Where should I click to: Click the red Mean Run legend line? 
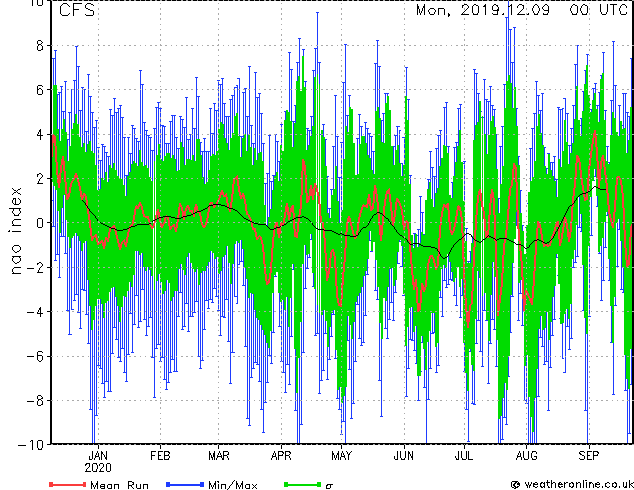pos(67,484)
